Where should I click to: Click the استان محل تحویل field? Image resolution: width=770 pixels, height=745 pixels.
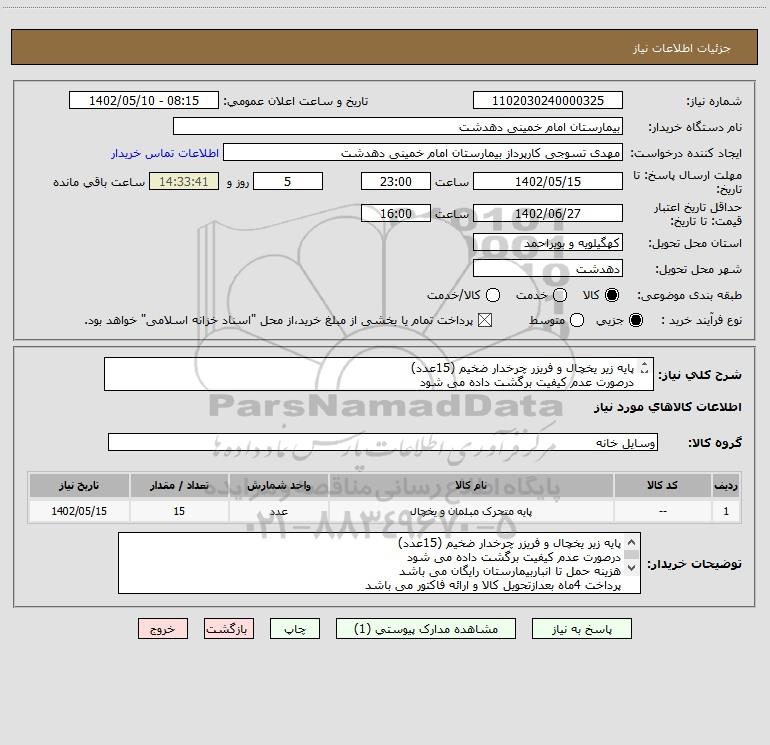click(548, 243)
